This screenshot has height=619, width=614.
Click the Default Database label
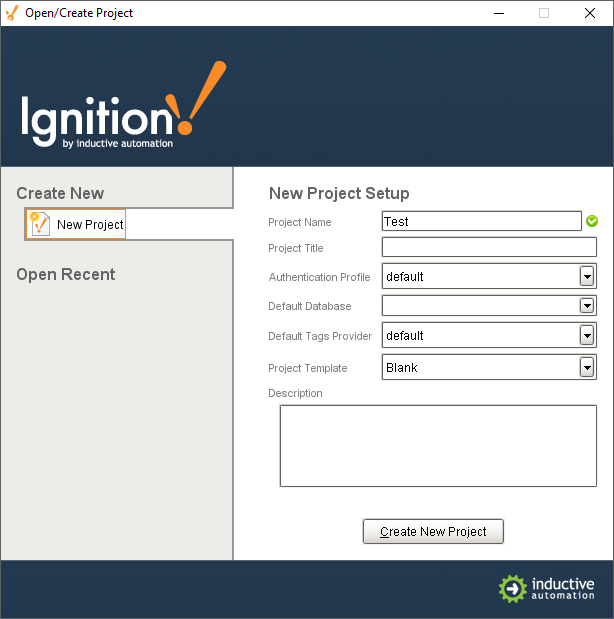coord(310,306)
